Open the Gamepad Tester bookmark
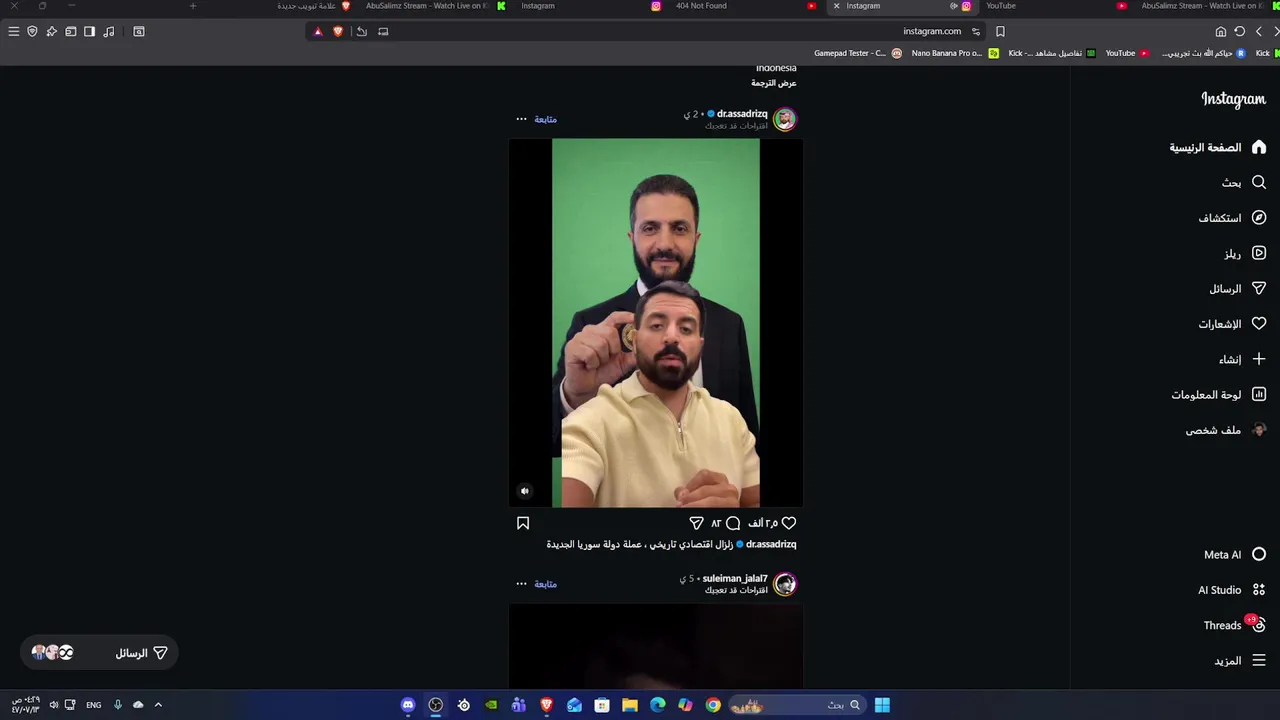Screen dimensions: 1280x720 858,53
